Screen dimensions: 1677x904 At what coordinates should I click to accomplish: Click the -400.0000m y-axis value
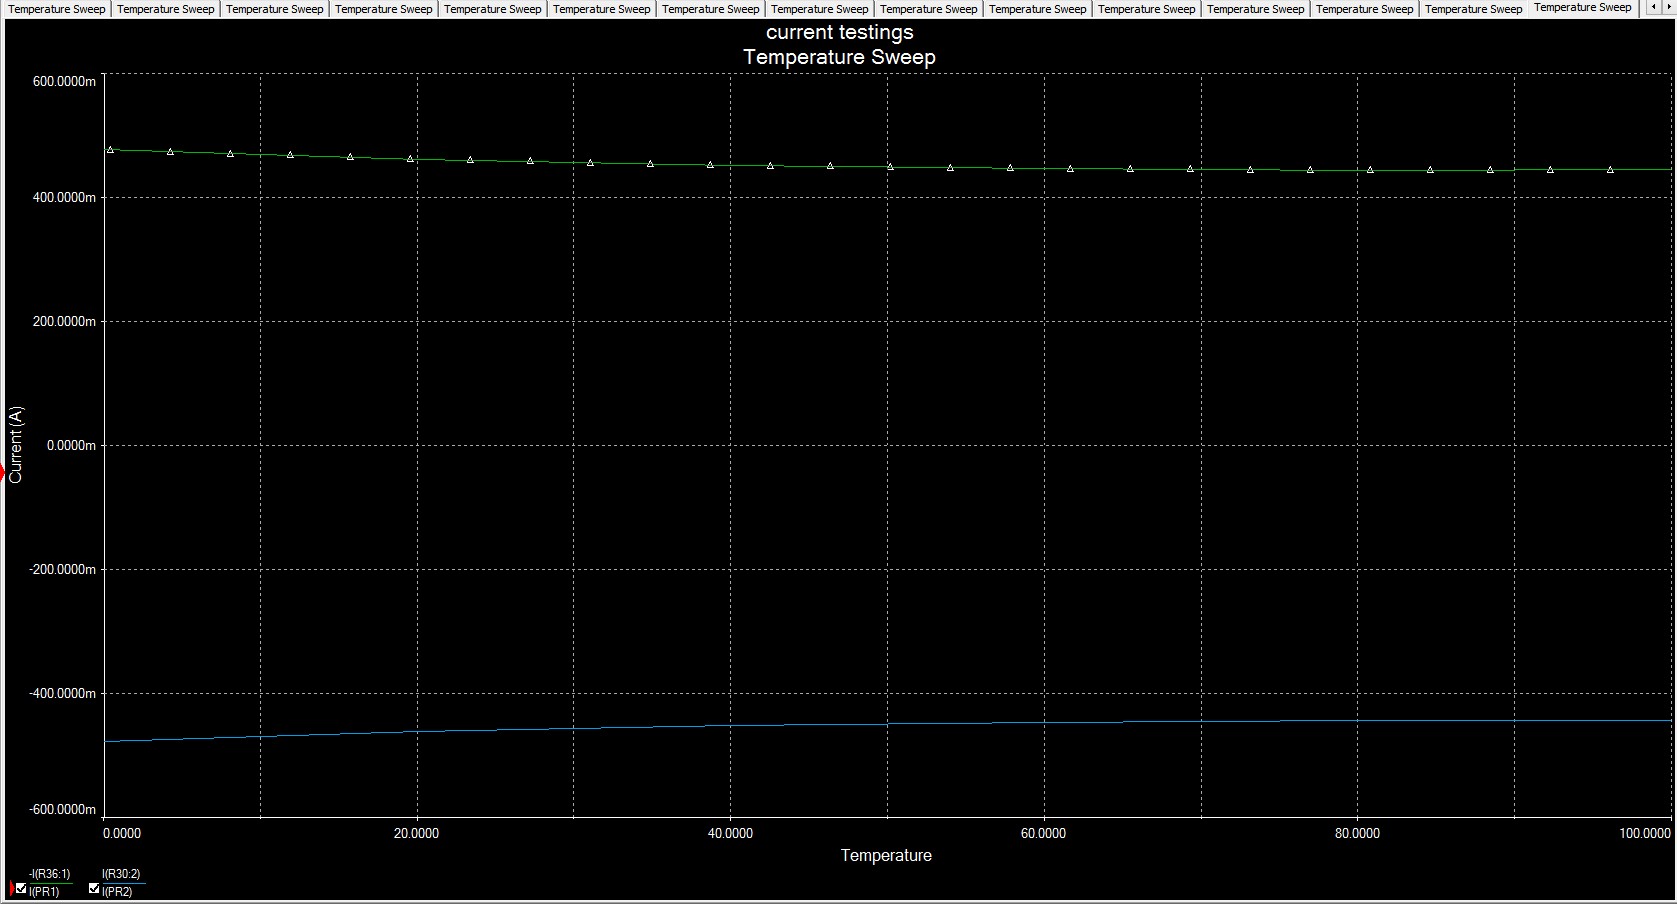(63, 694)
